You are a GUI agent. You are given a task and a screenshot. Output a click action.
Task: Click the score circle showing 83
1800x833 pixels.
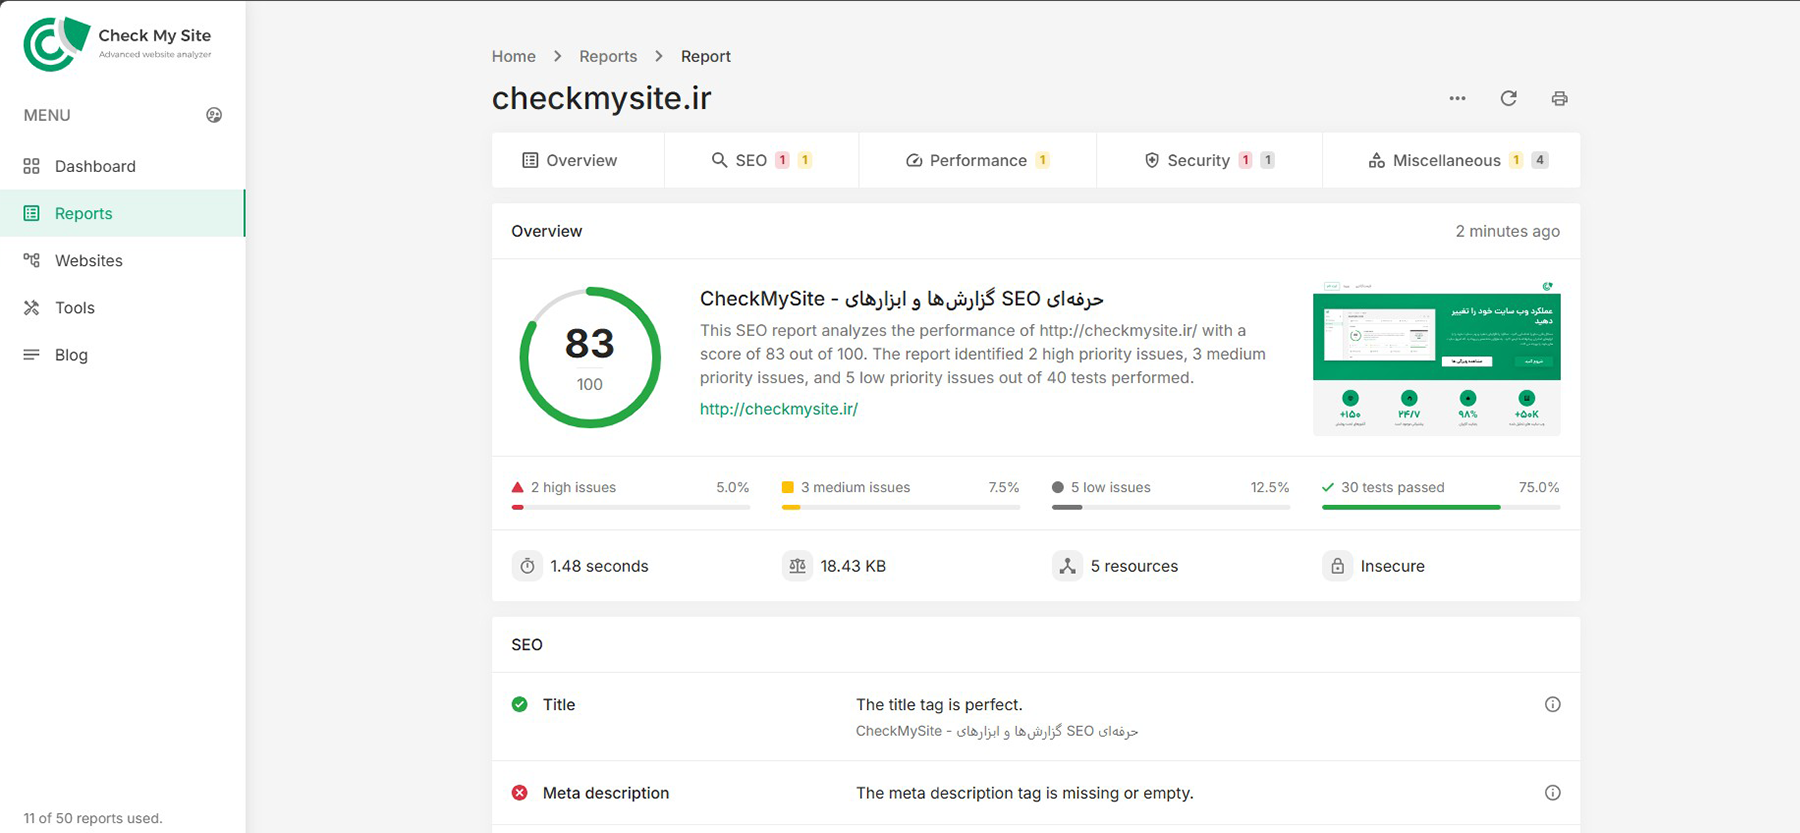click(590, 358)
